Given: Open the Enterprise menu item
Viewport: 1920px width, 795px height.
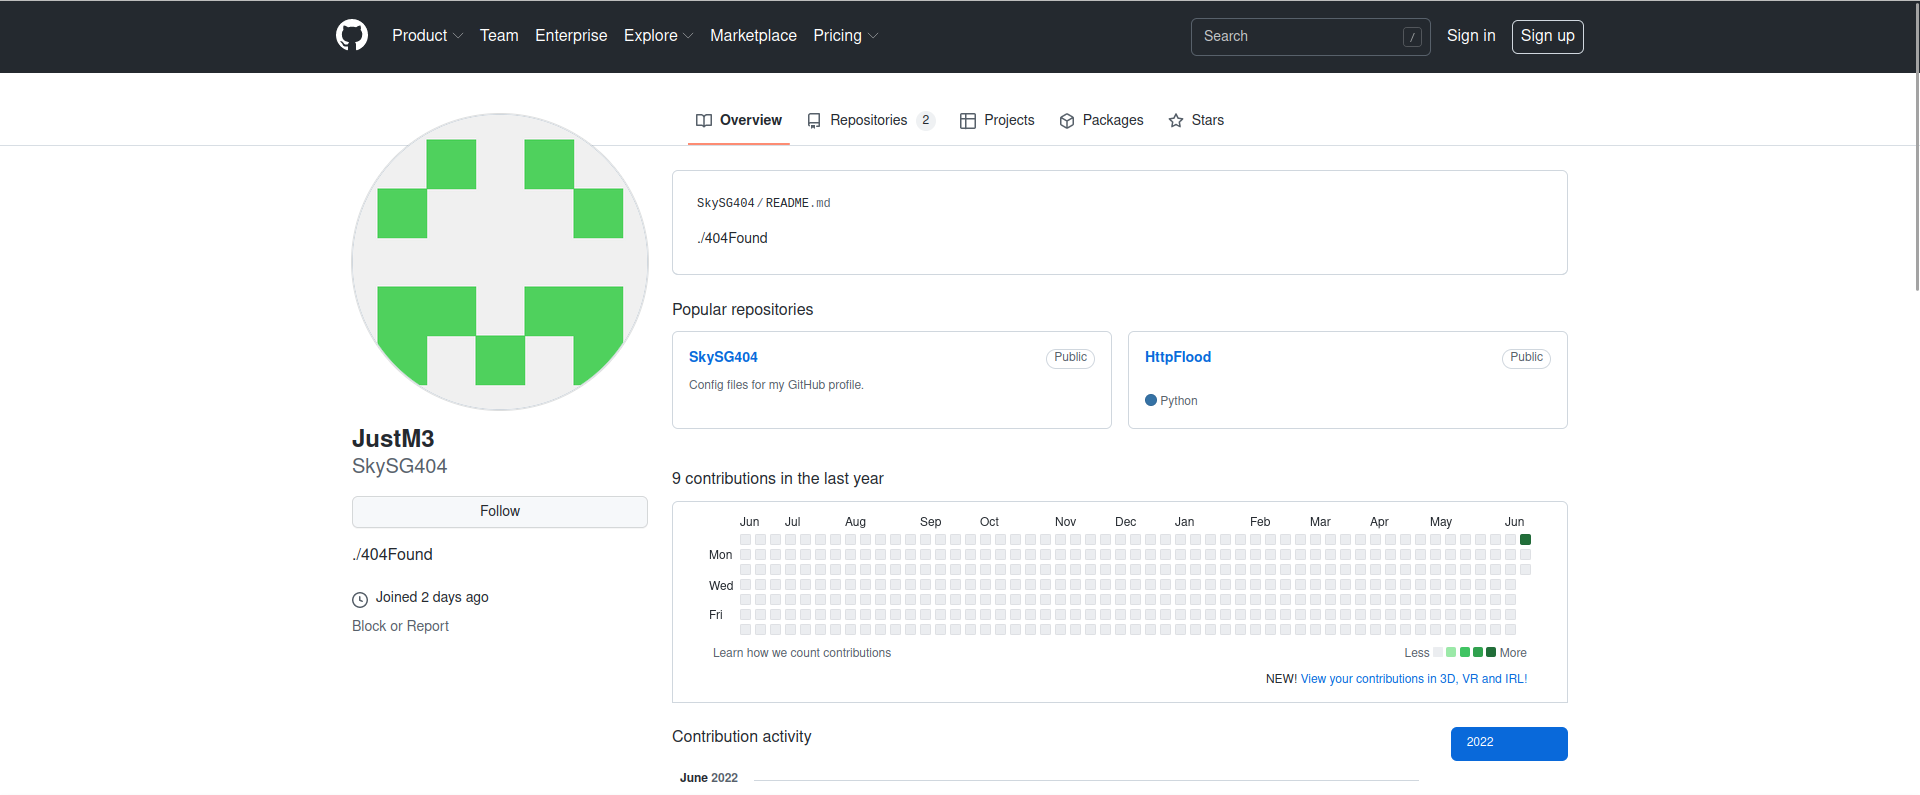Looking at the screenshot, I should point(571,36).
